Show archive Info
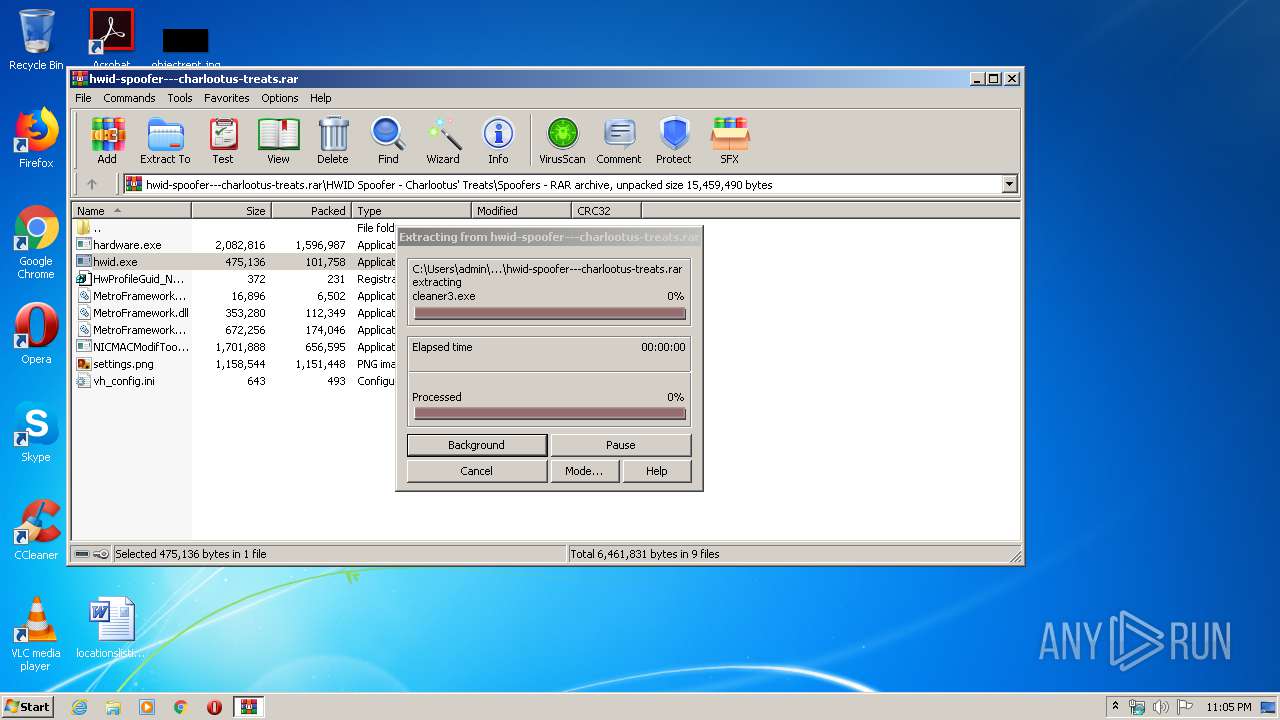 [x=498, y=140]
